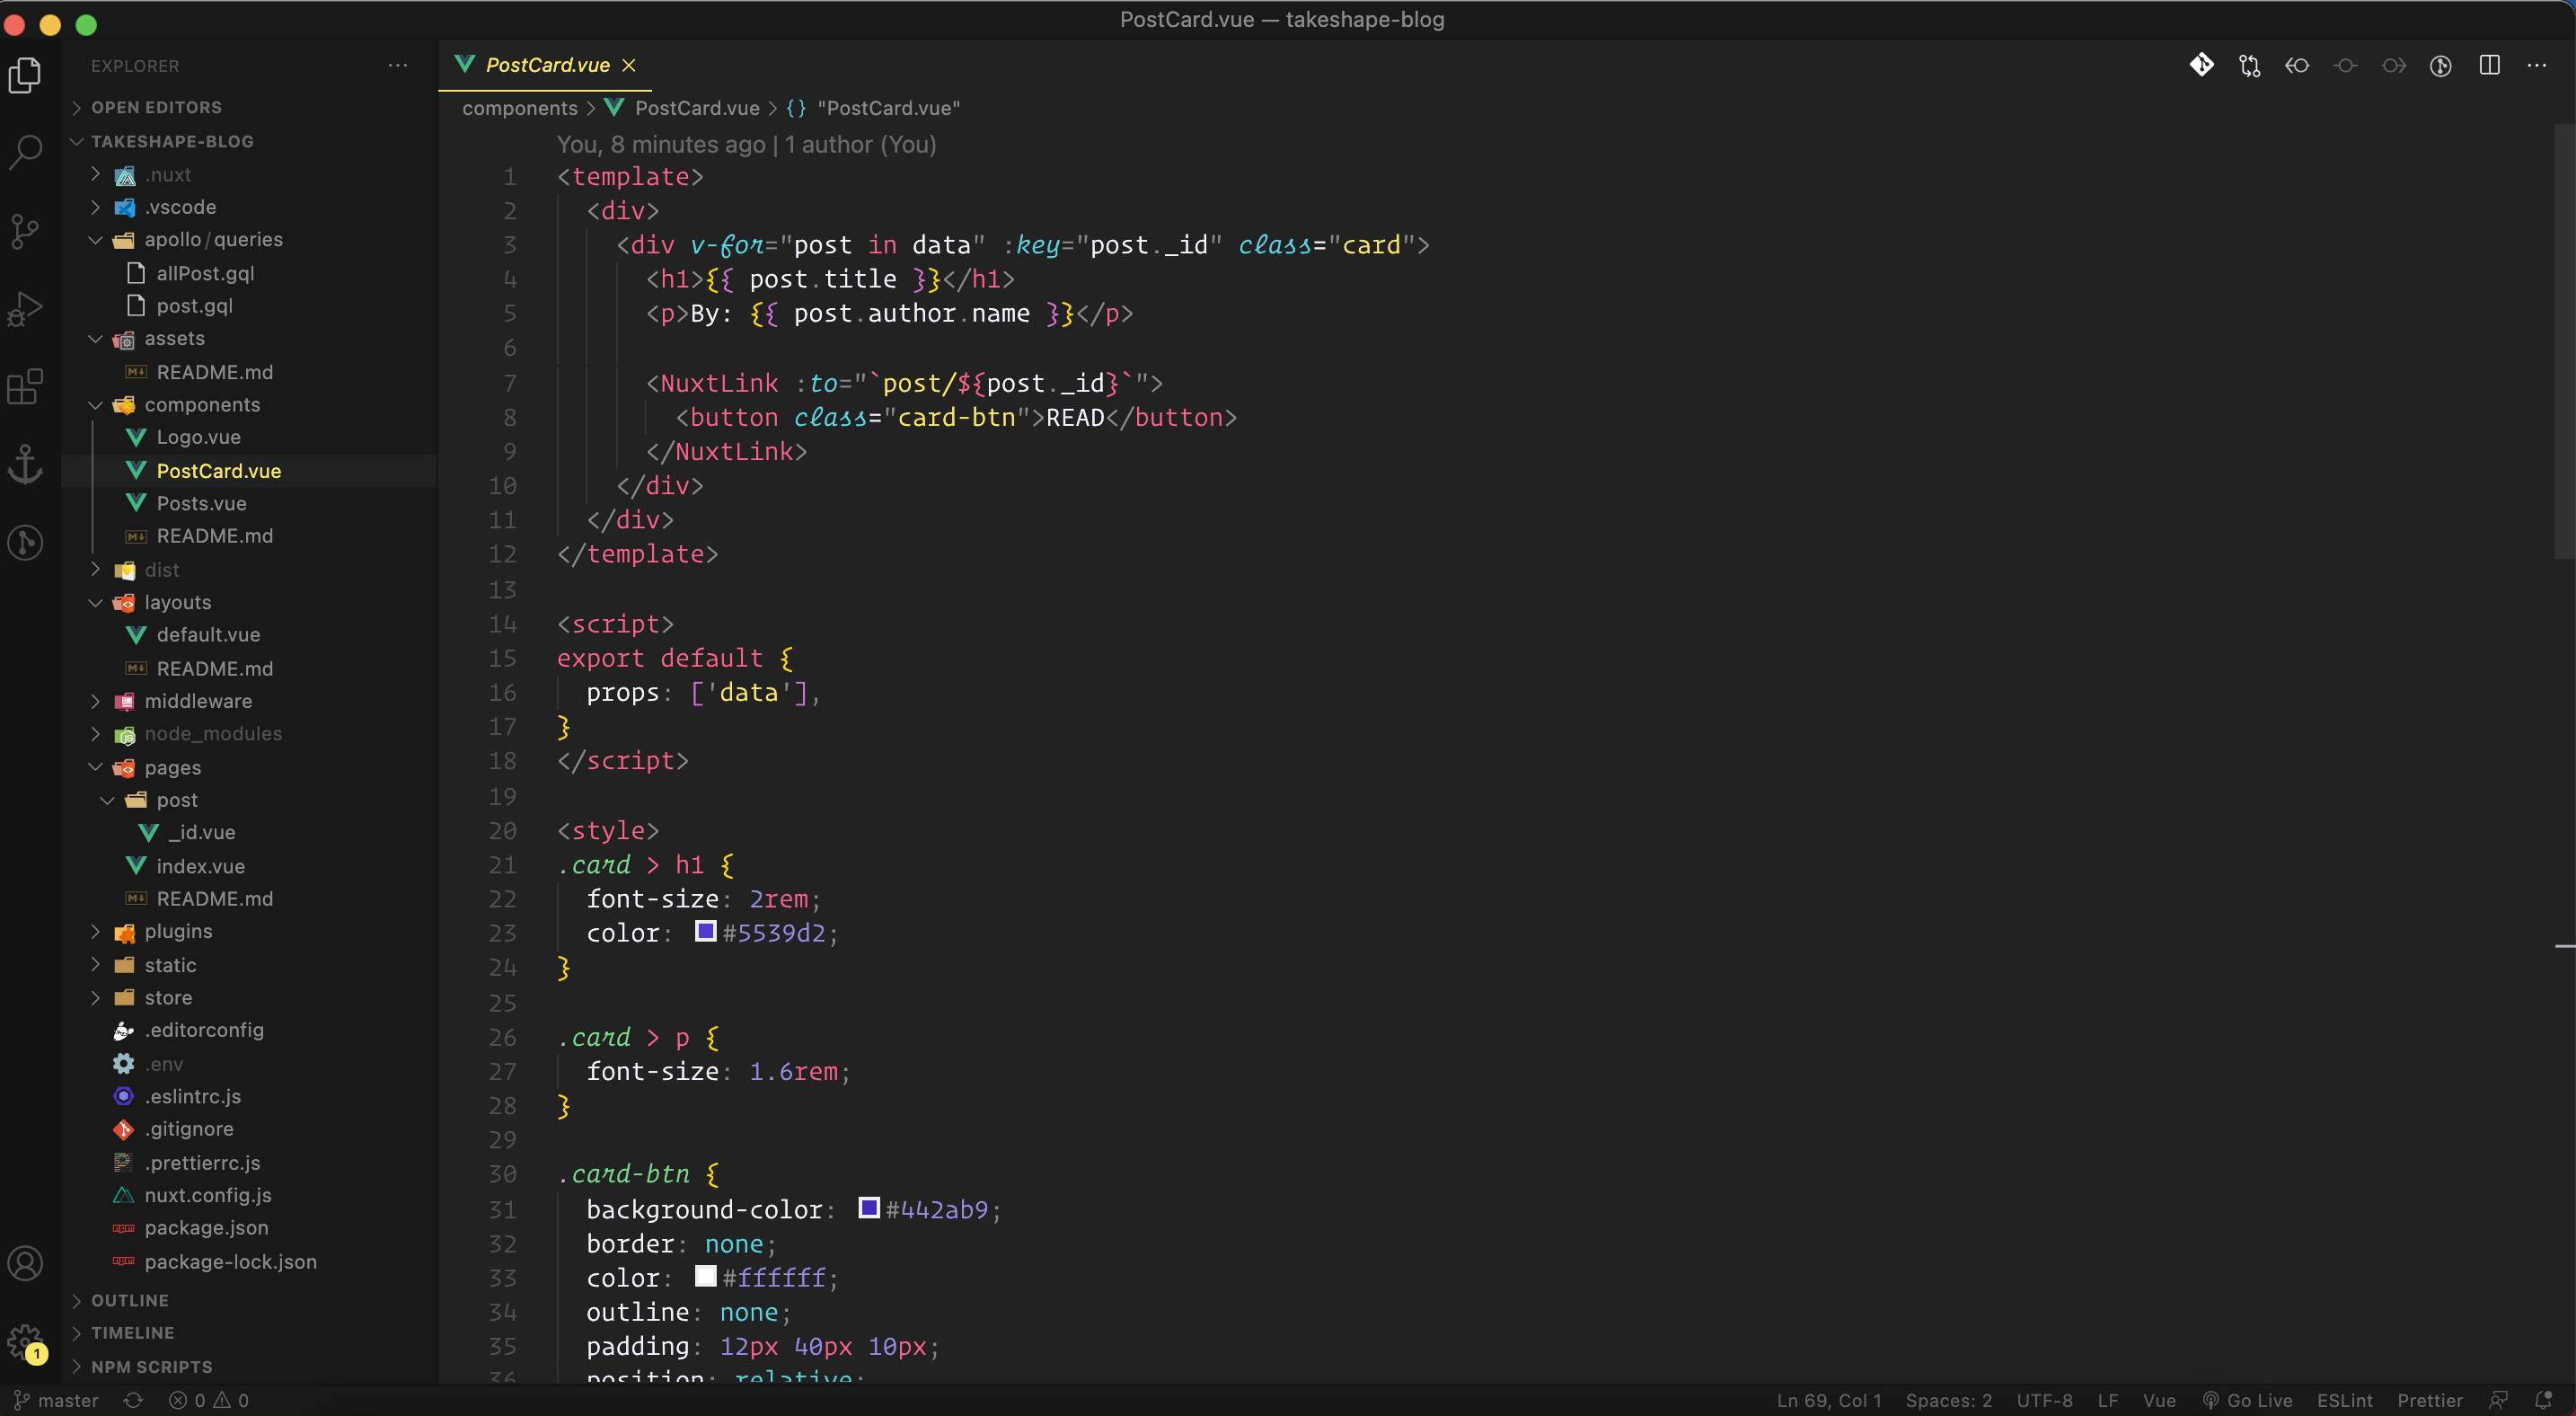Click the "PostCard.vue" symbol breadcrumb
Image resolution: width=2576 pixels, height=1416 pixels.
click(x=888, y=108)
